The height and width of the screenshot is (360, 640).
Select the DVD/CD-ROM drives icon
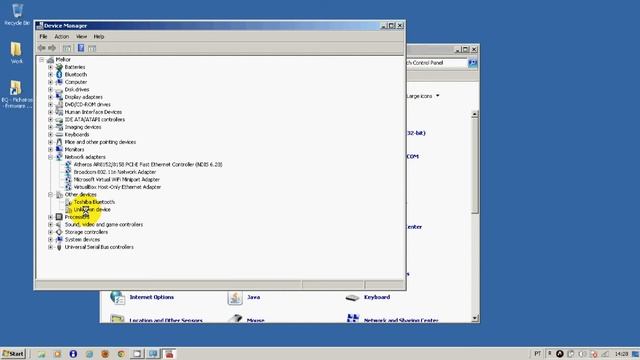pyautogui.click(x=59, y=104)
